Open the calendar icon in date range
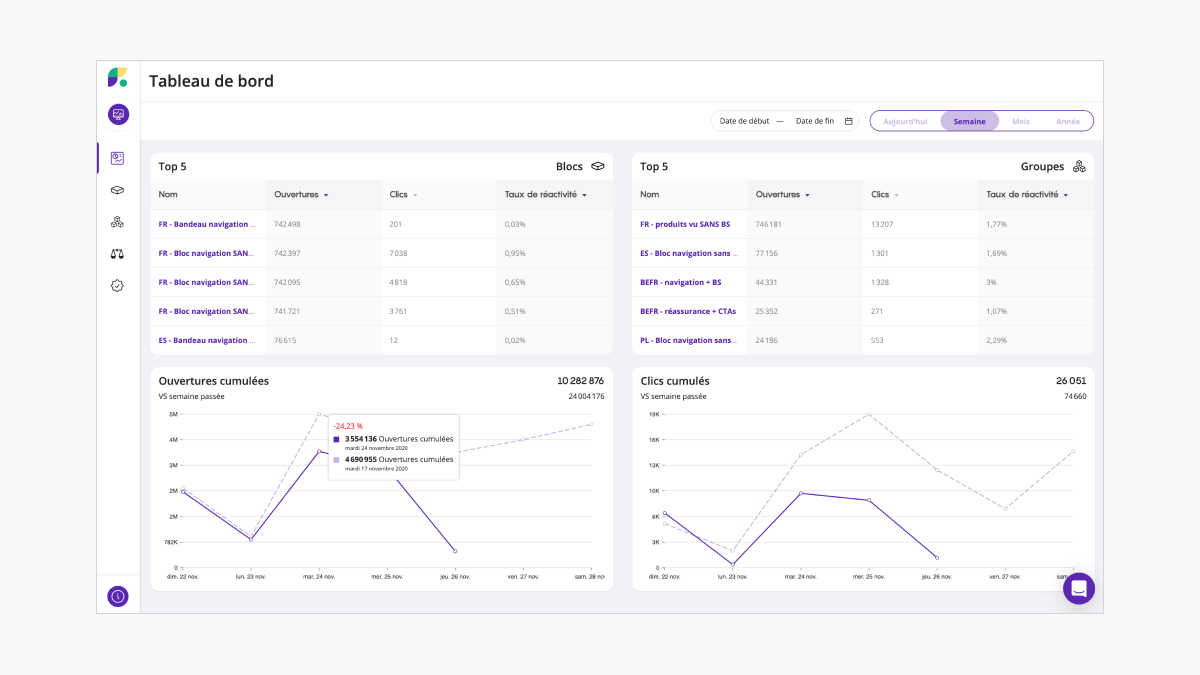 click(849, 121)
